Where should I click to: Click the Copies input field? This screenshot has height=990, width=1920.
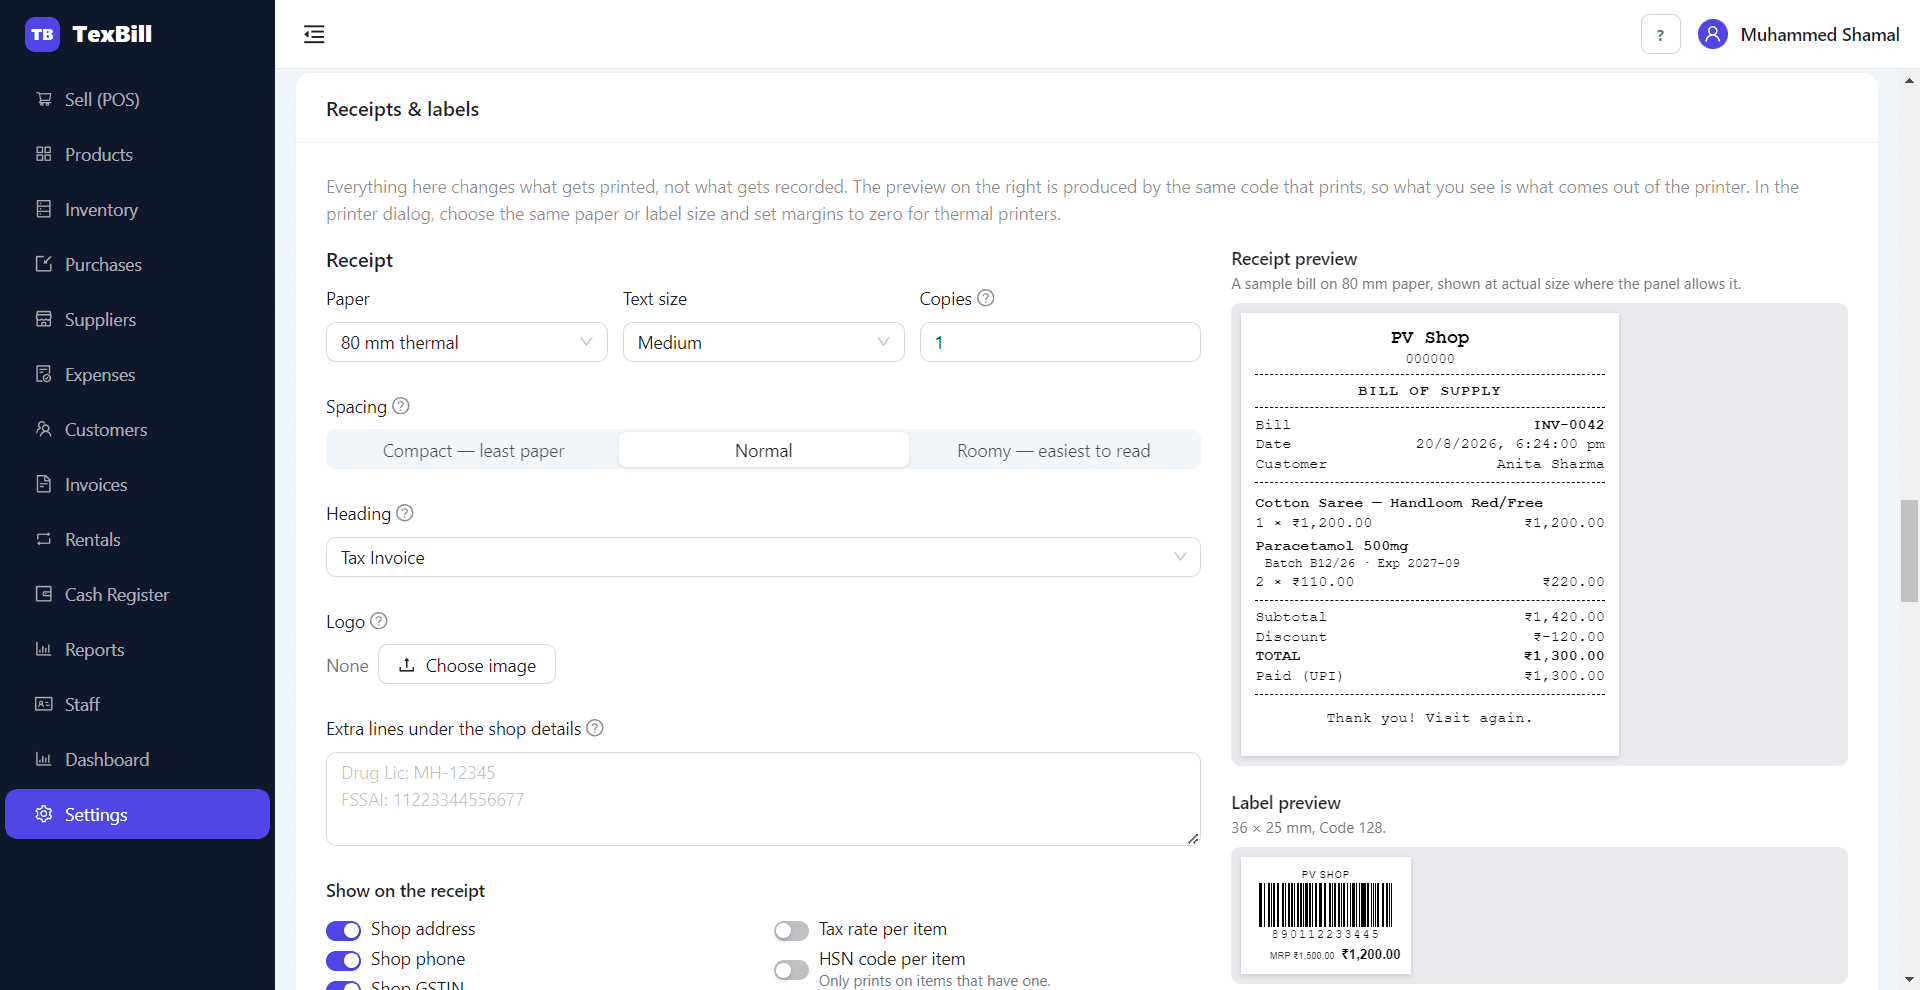1060,342
